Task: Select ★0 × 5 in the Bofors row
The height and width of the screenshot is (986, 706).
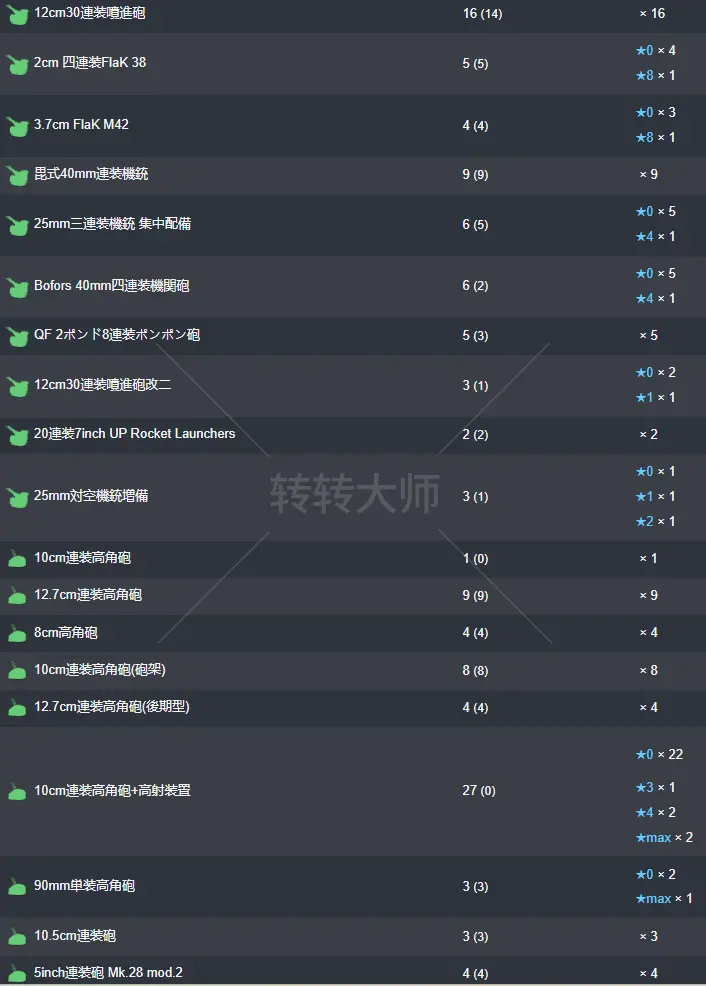Action: pyautogui.click(x=656, y=274)
